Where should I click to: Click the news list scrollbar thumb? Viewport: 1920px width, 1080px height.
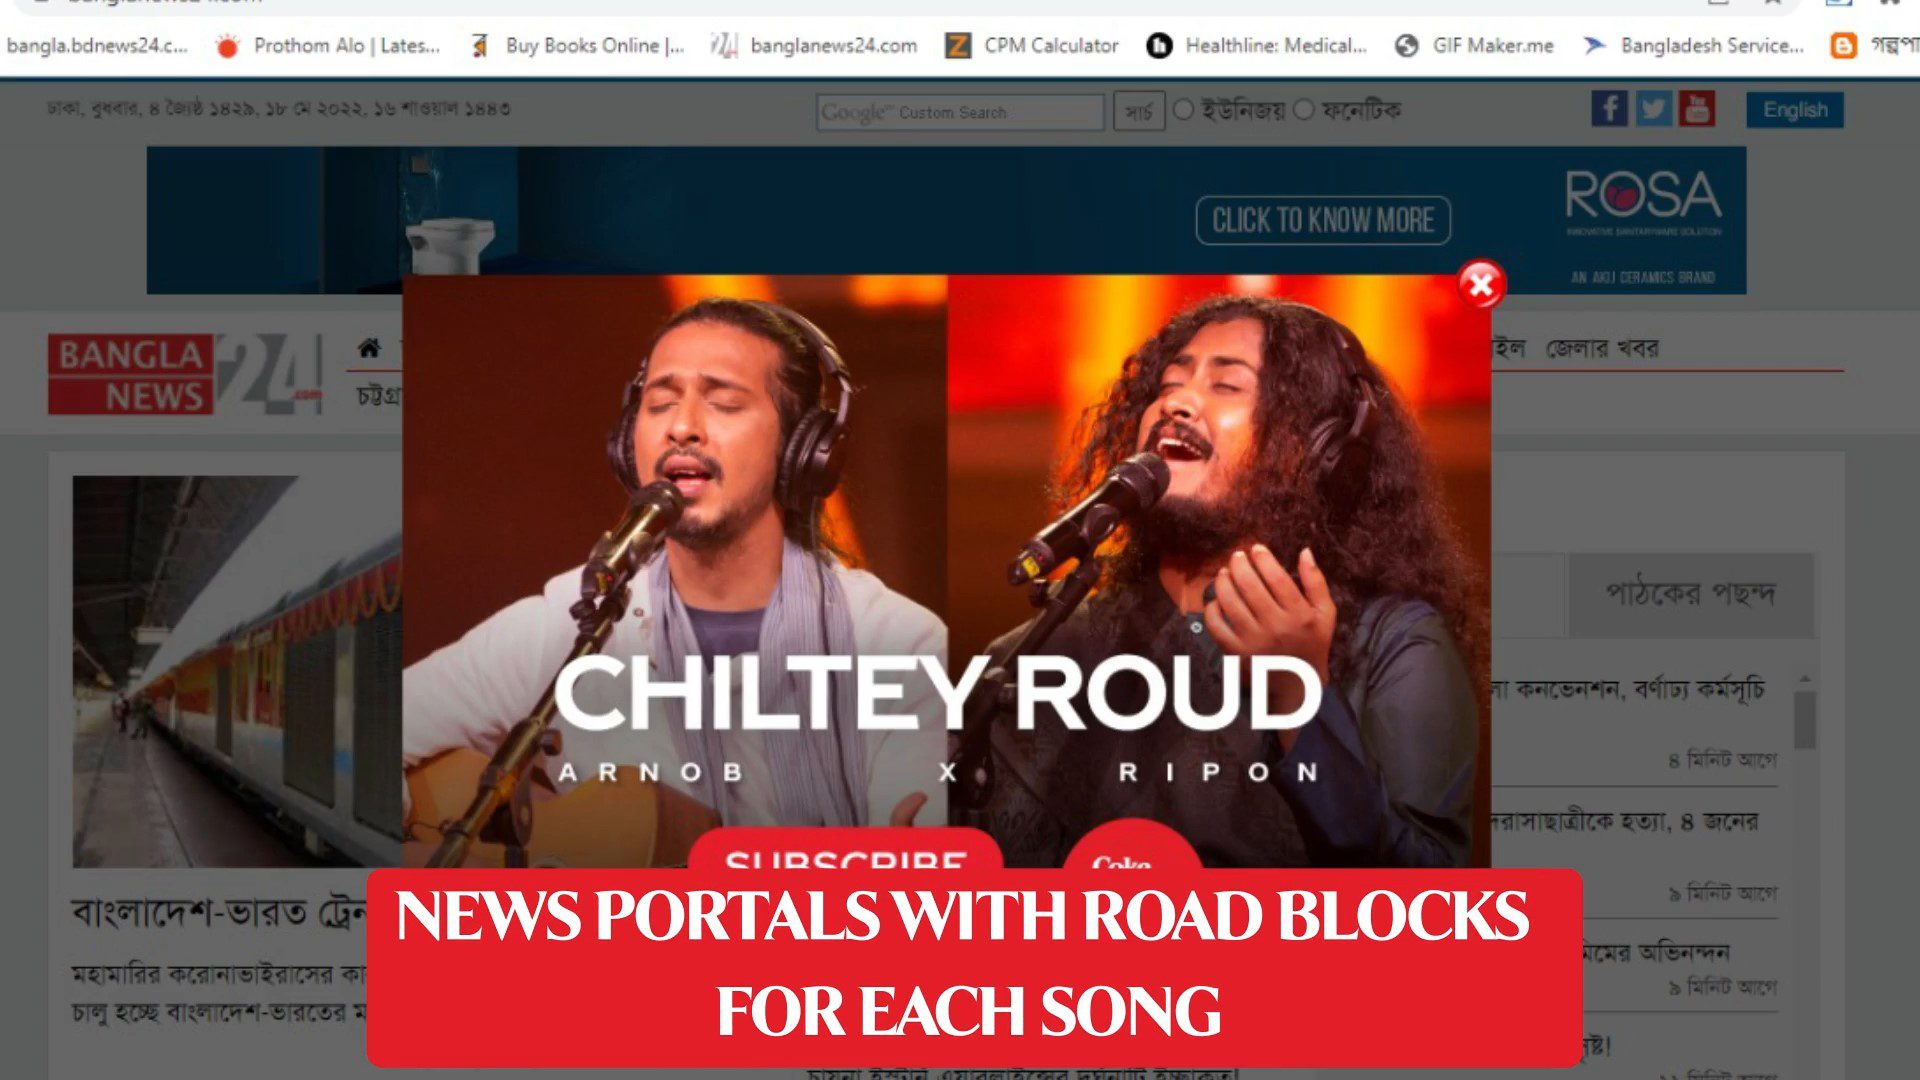pyautogui.click(x=1805, y=721)
